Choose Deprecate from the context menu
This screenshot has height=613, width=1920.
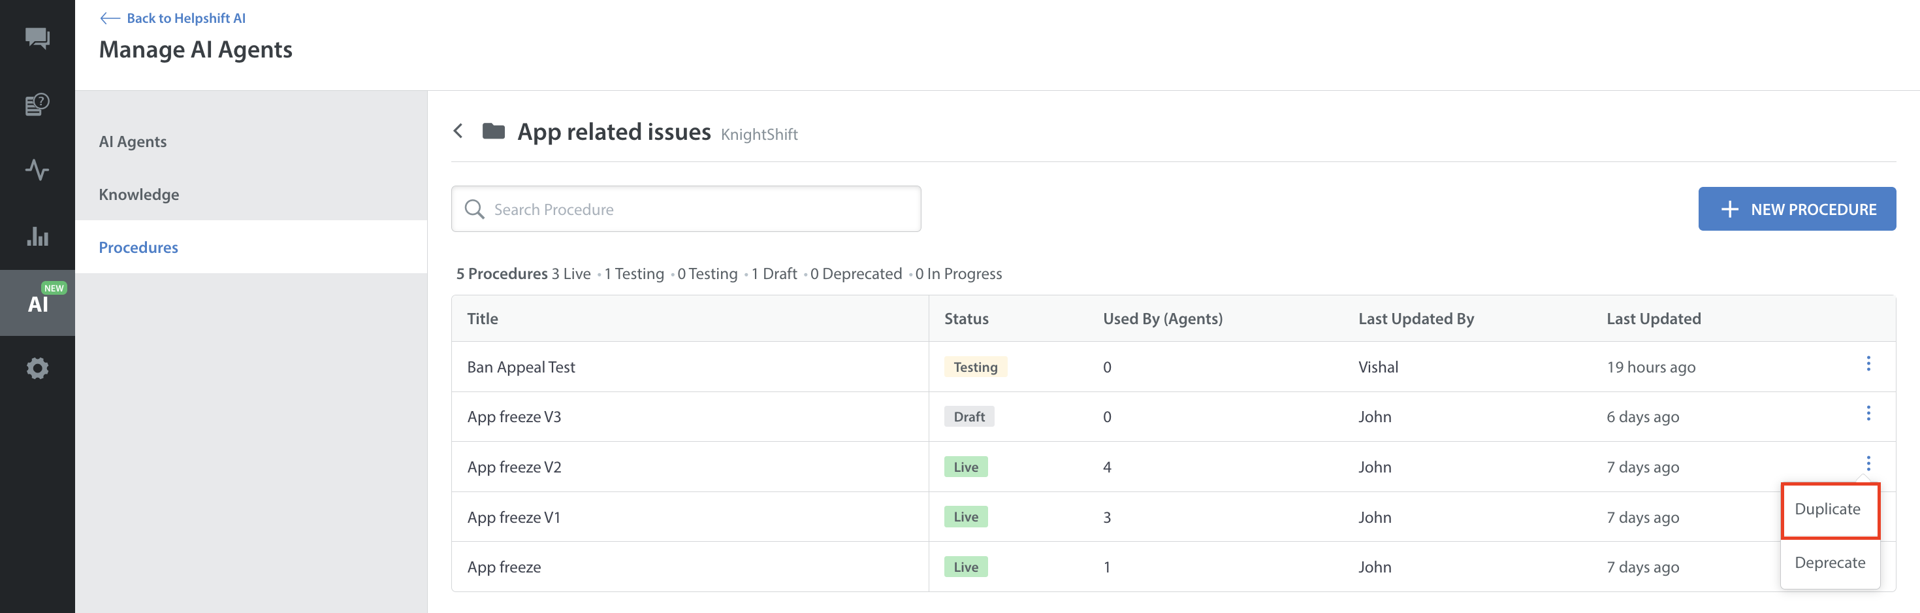[x=1829, y=563]
